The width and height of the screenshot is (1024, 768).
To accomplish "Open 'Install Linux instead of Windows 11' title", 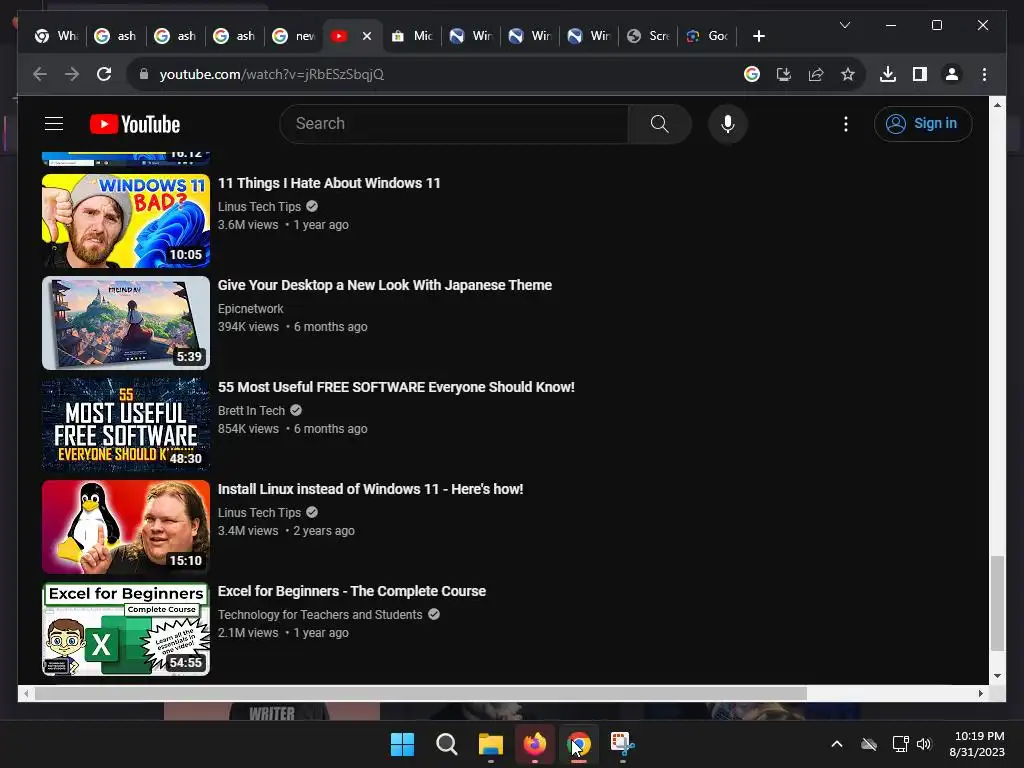I will click(x=370, y=488).
